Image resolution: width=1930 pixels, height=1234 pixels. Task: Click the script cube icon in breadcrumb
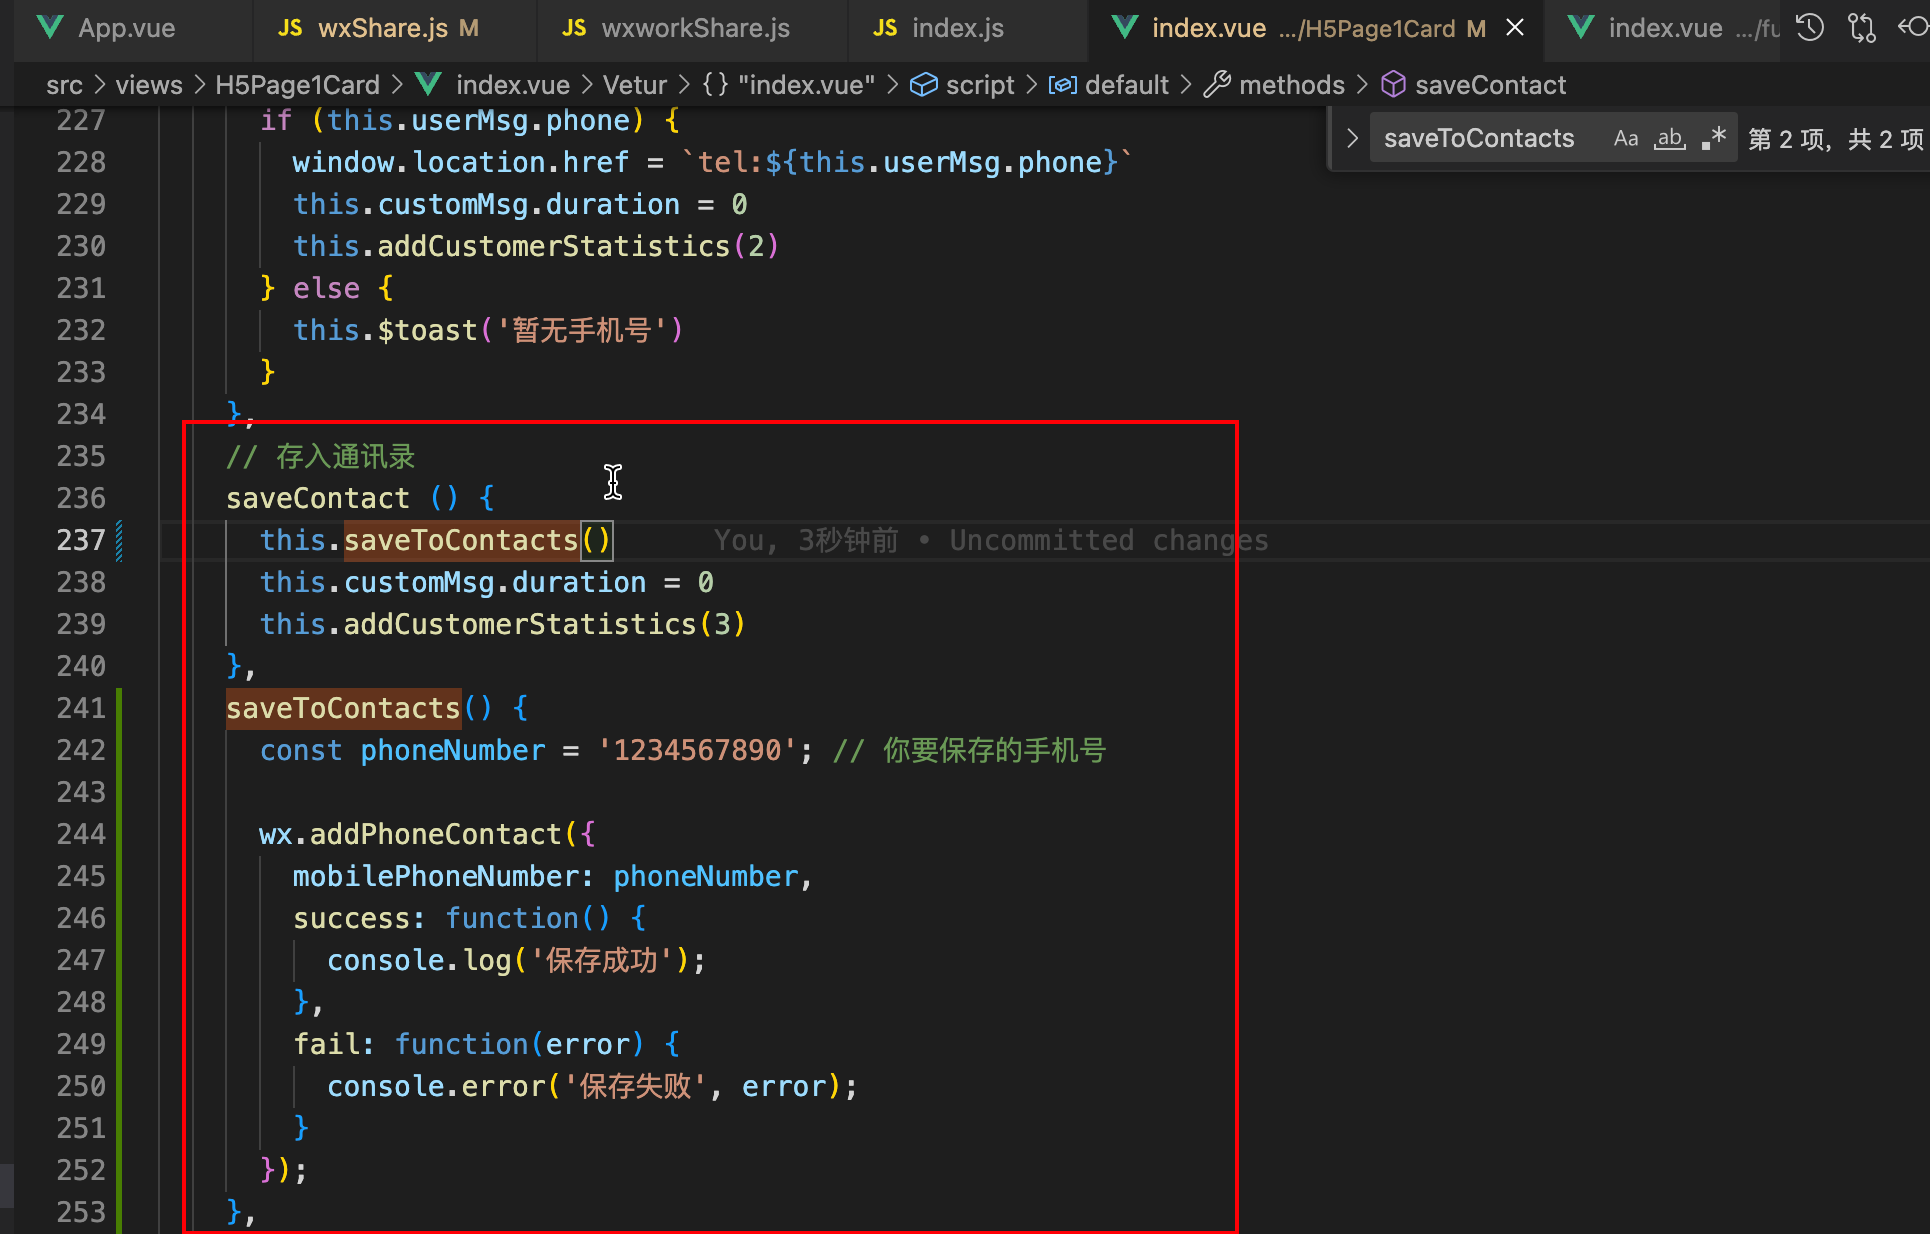tap(923, 85)
